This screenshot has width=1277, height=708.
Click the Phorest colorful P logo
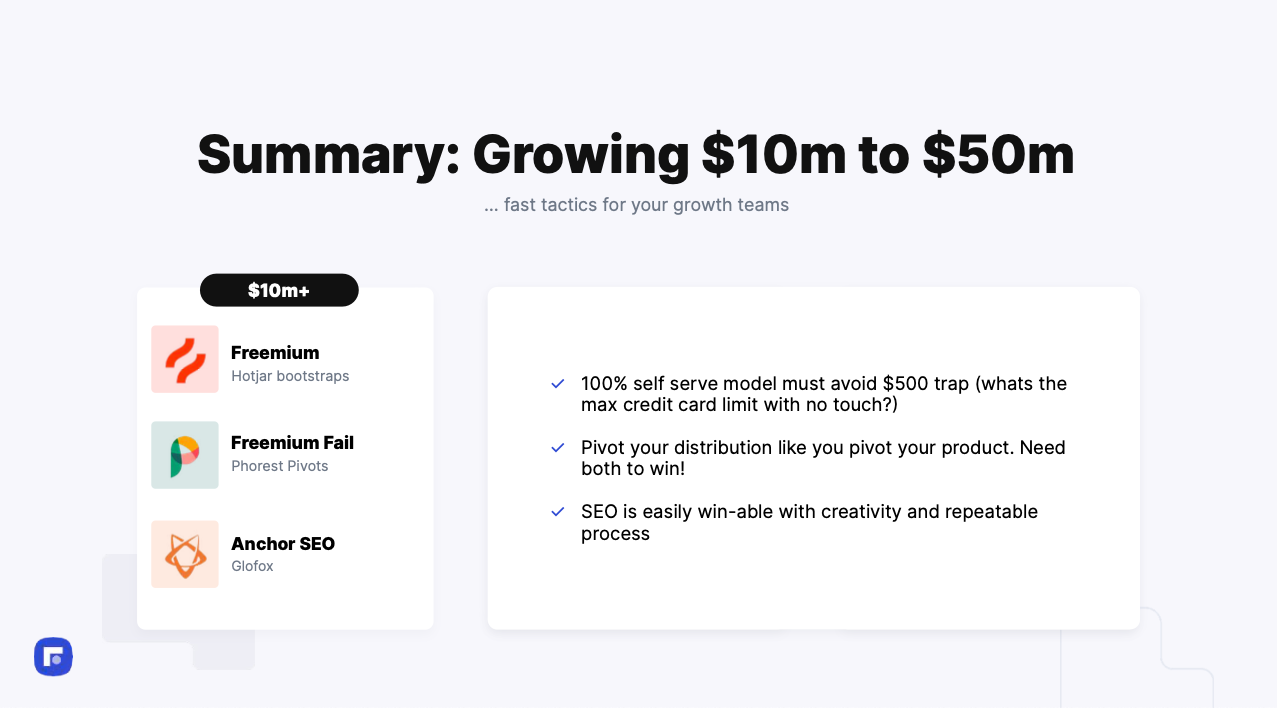(x=185, y=455)
